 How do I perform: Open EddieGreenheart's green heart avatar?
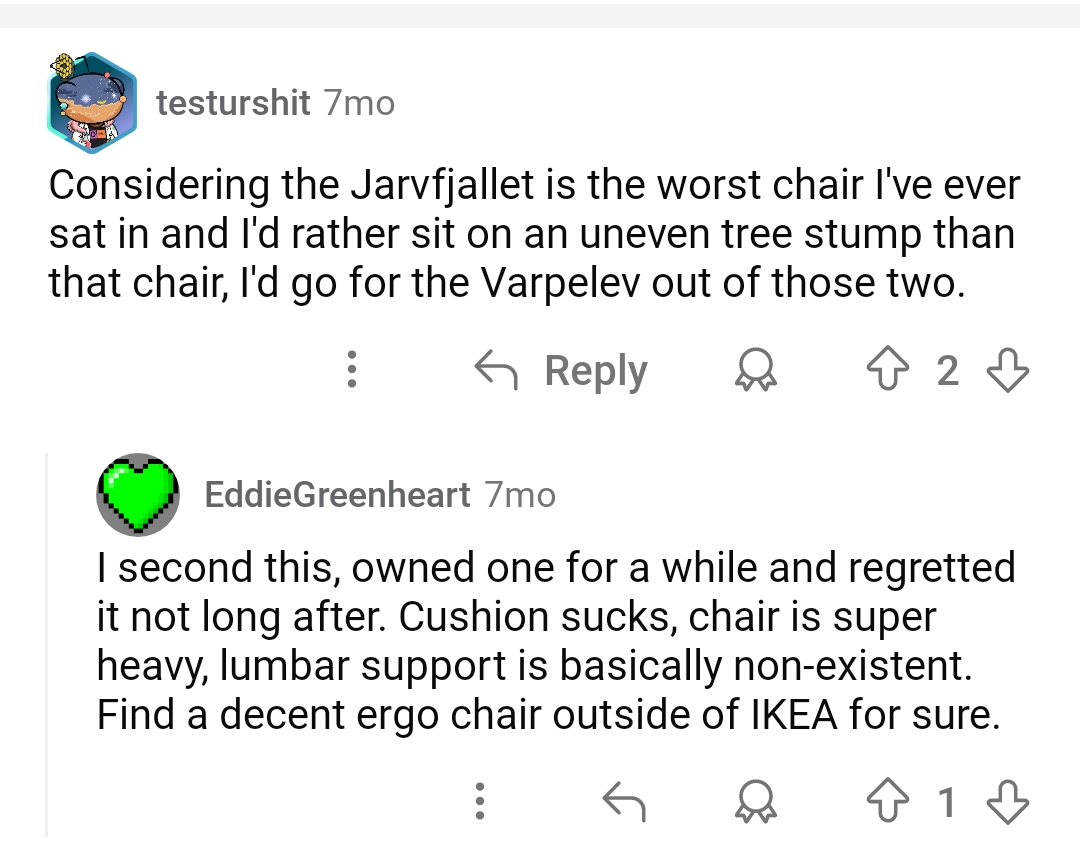[x=137, y=494]
